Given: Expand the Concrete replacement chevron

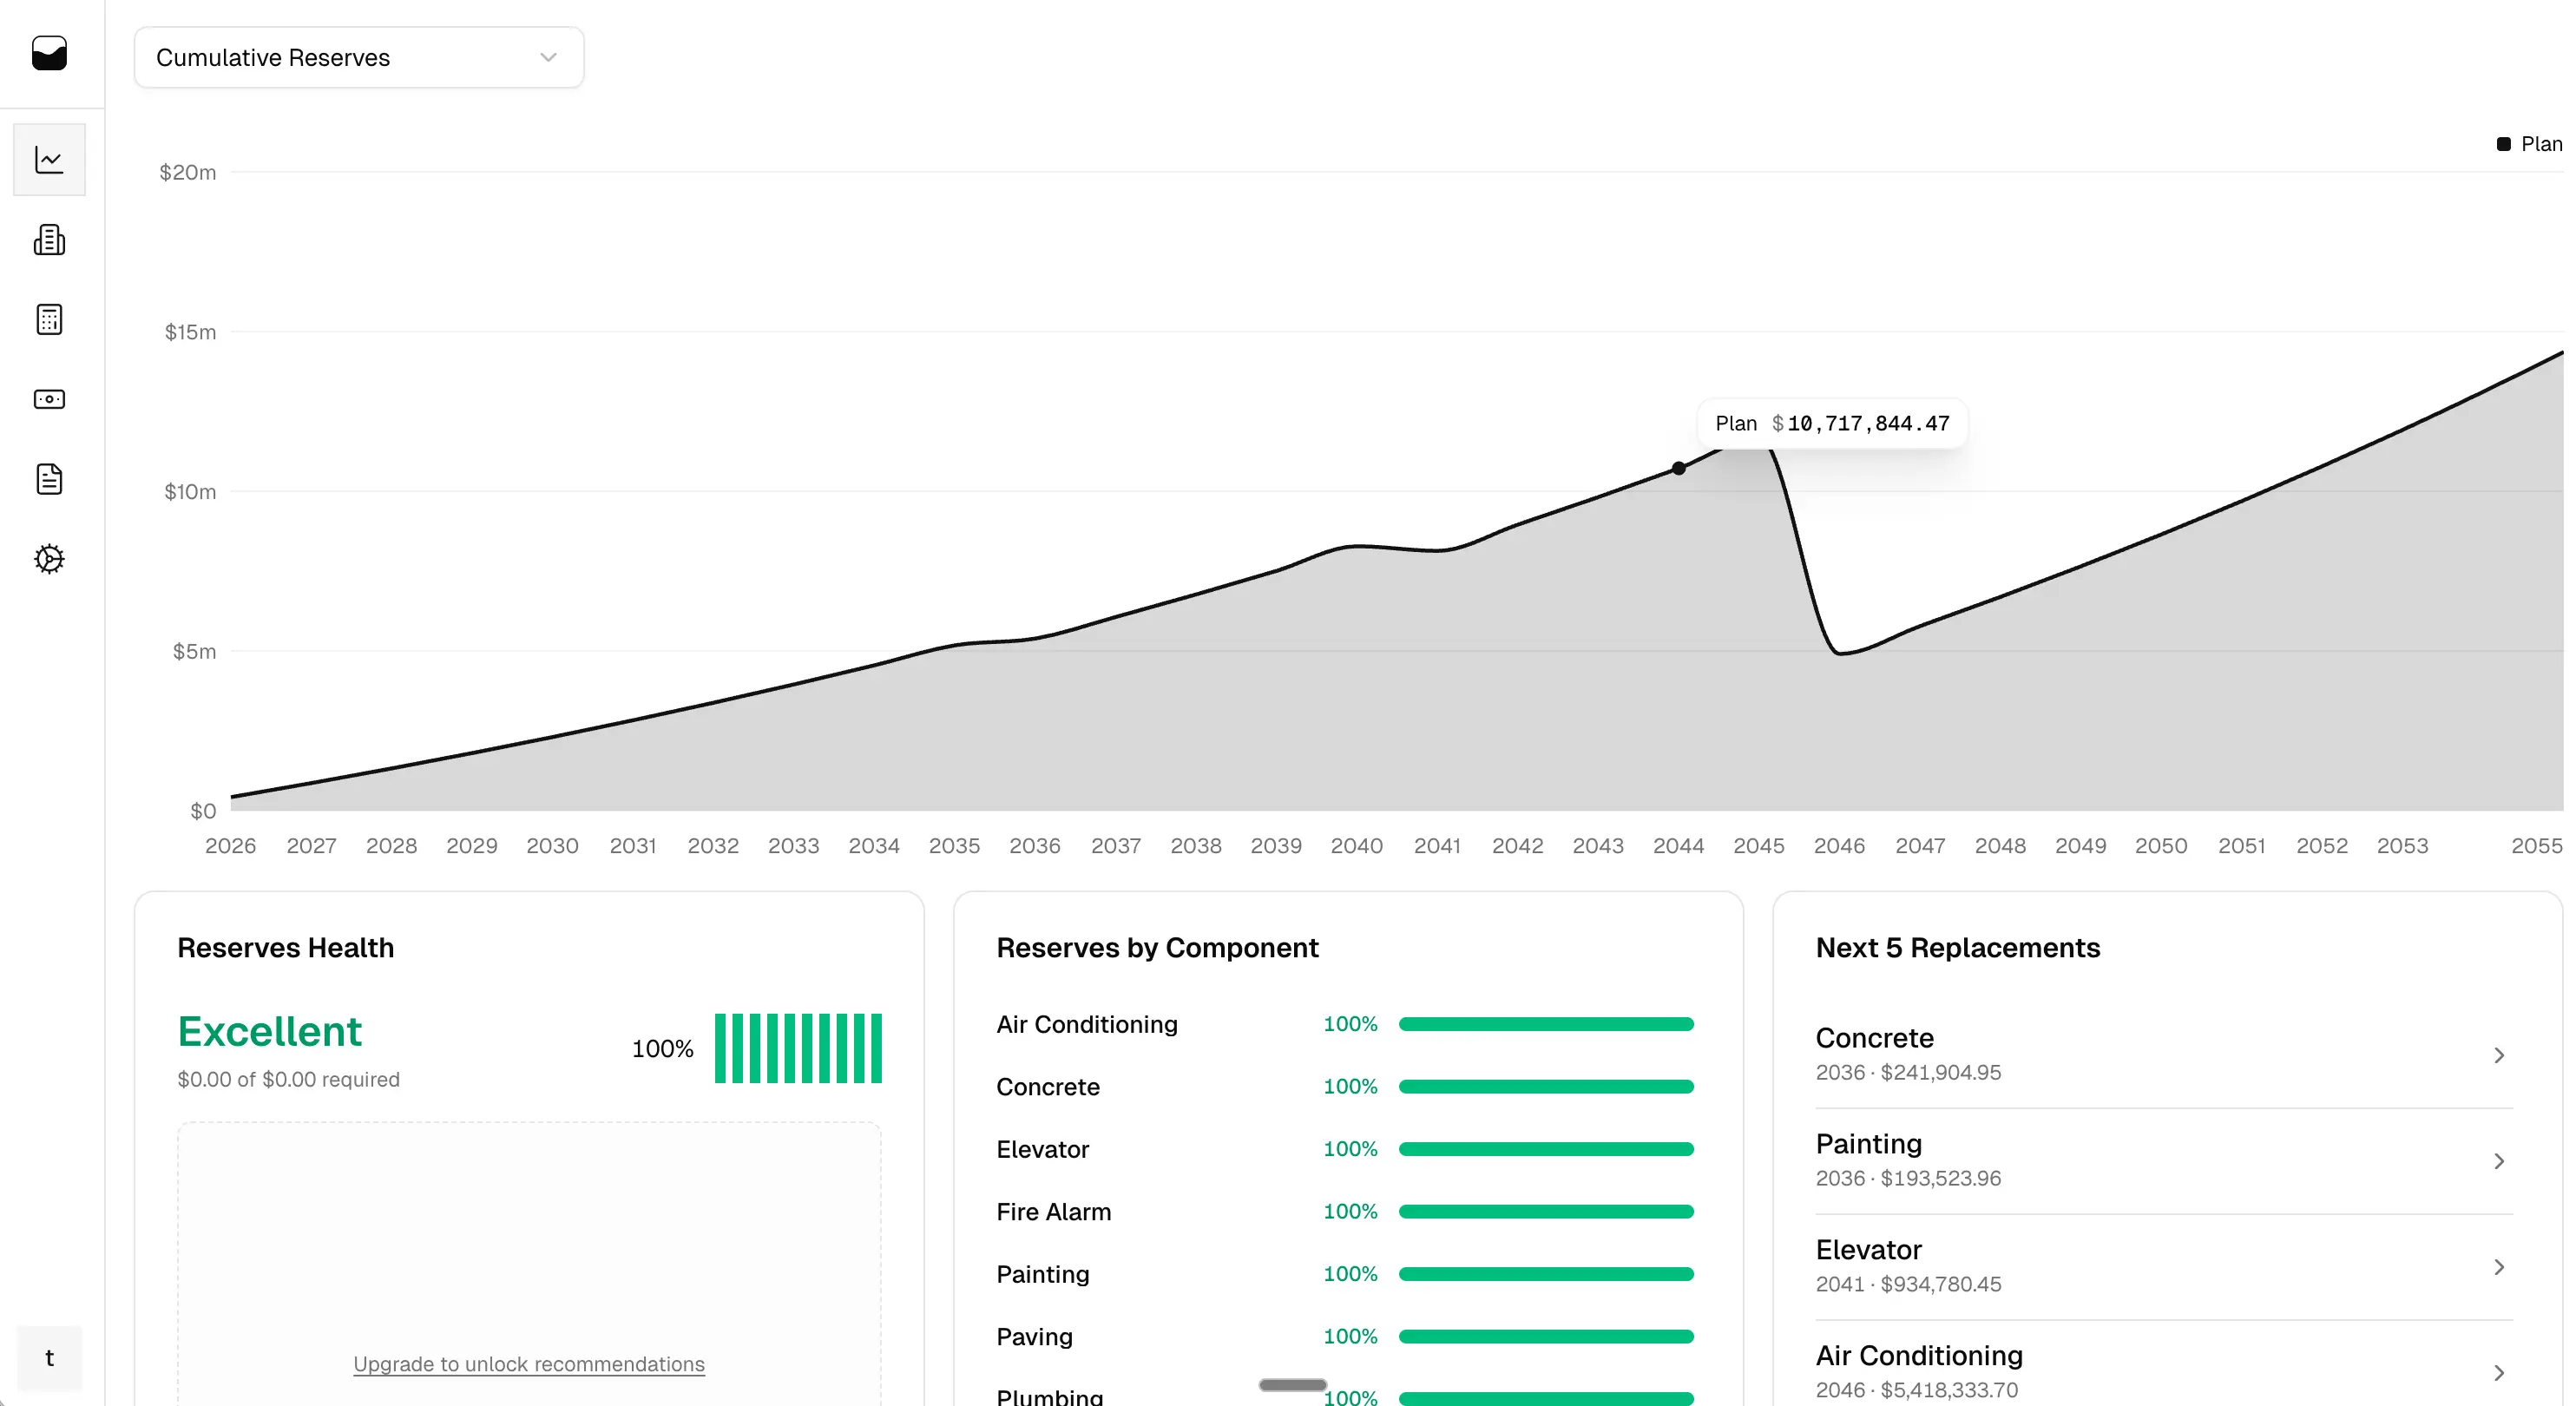Looking at the screenshot, I should 2498,1055.
